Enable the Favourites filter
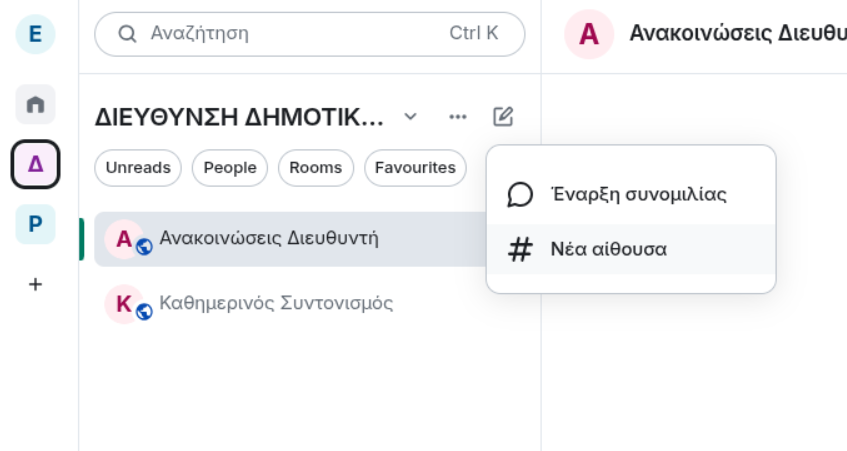This screenshot has width=847, height=451. 415,168
